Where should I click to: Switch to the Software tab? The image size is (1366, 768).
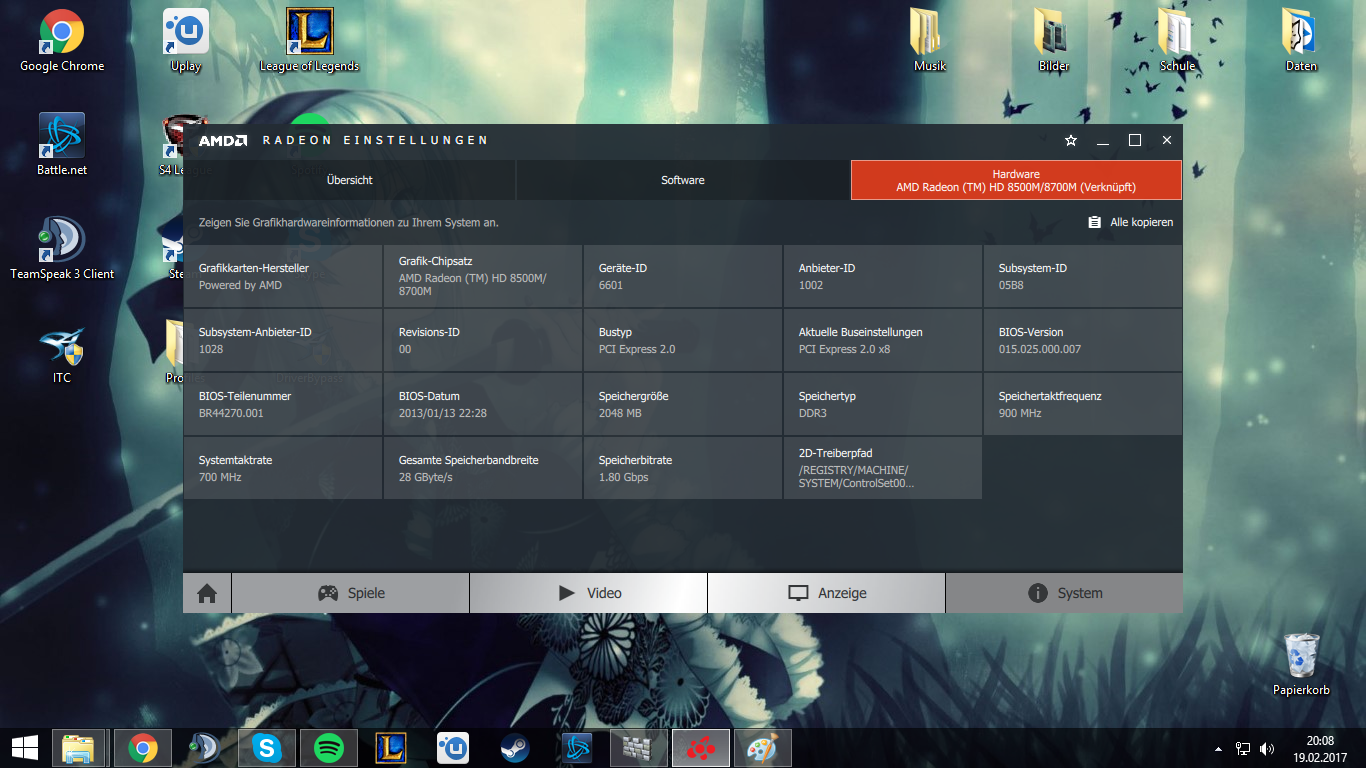click(683, 180)
